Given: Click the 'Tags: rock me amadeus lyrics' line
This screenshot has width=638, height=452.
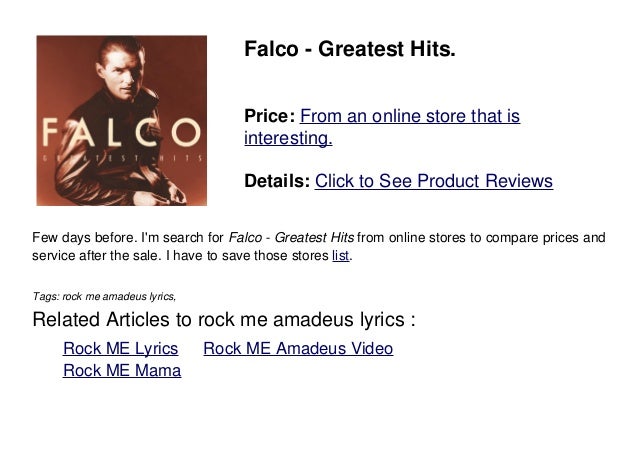Looking at the screenshot, I should 104,296.
